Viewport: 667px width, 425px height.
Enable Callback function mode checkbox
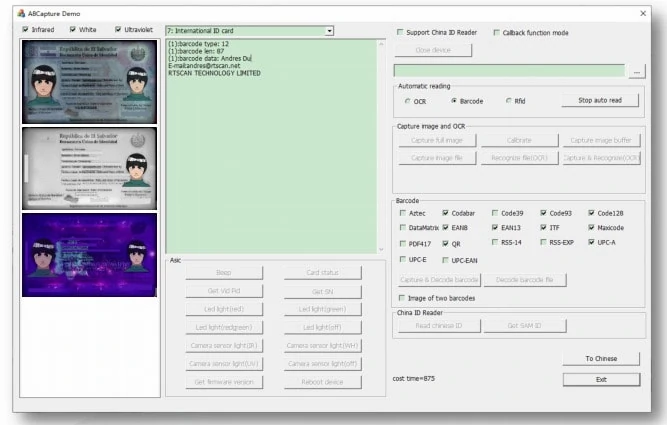point(497,32)
